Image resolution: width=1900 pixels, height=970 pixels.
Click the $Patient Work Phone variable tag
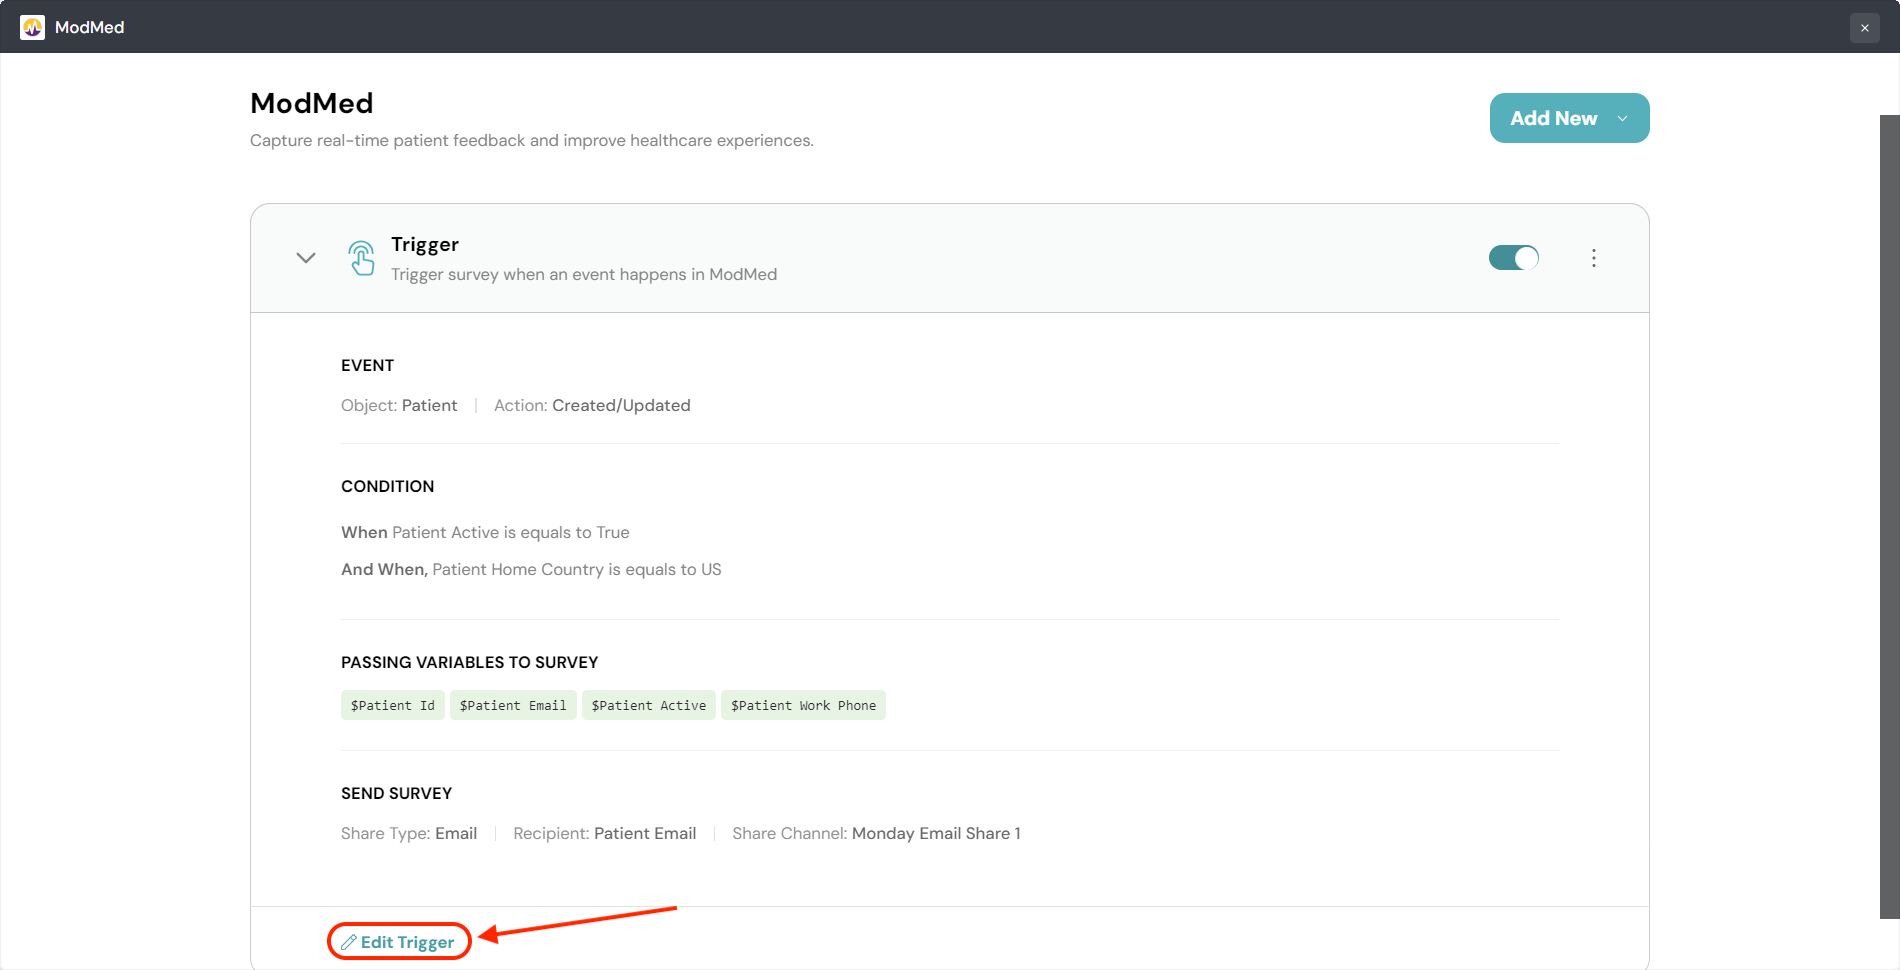click(x=803, y=705)
